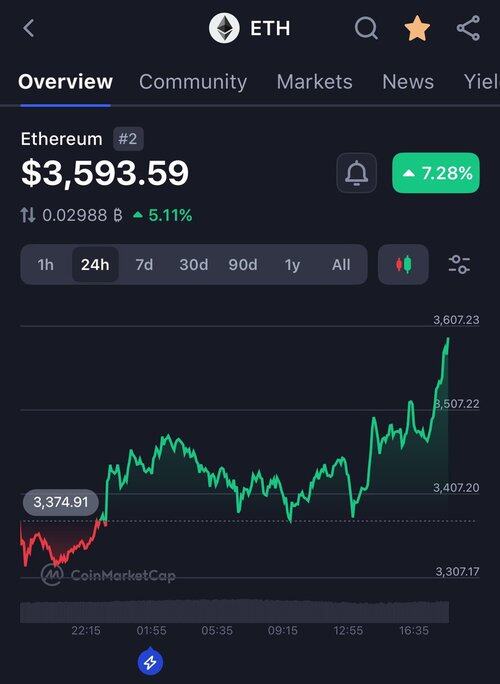Swap ETH/BTC price arrows icon

pyautogui.click(x=28, y=215)
